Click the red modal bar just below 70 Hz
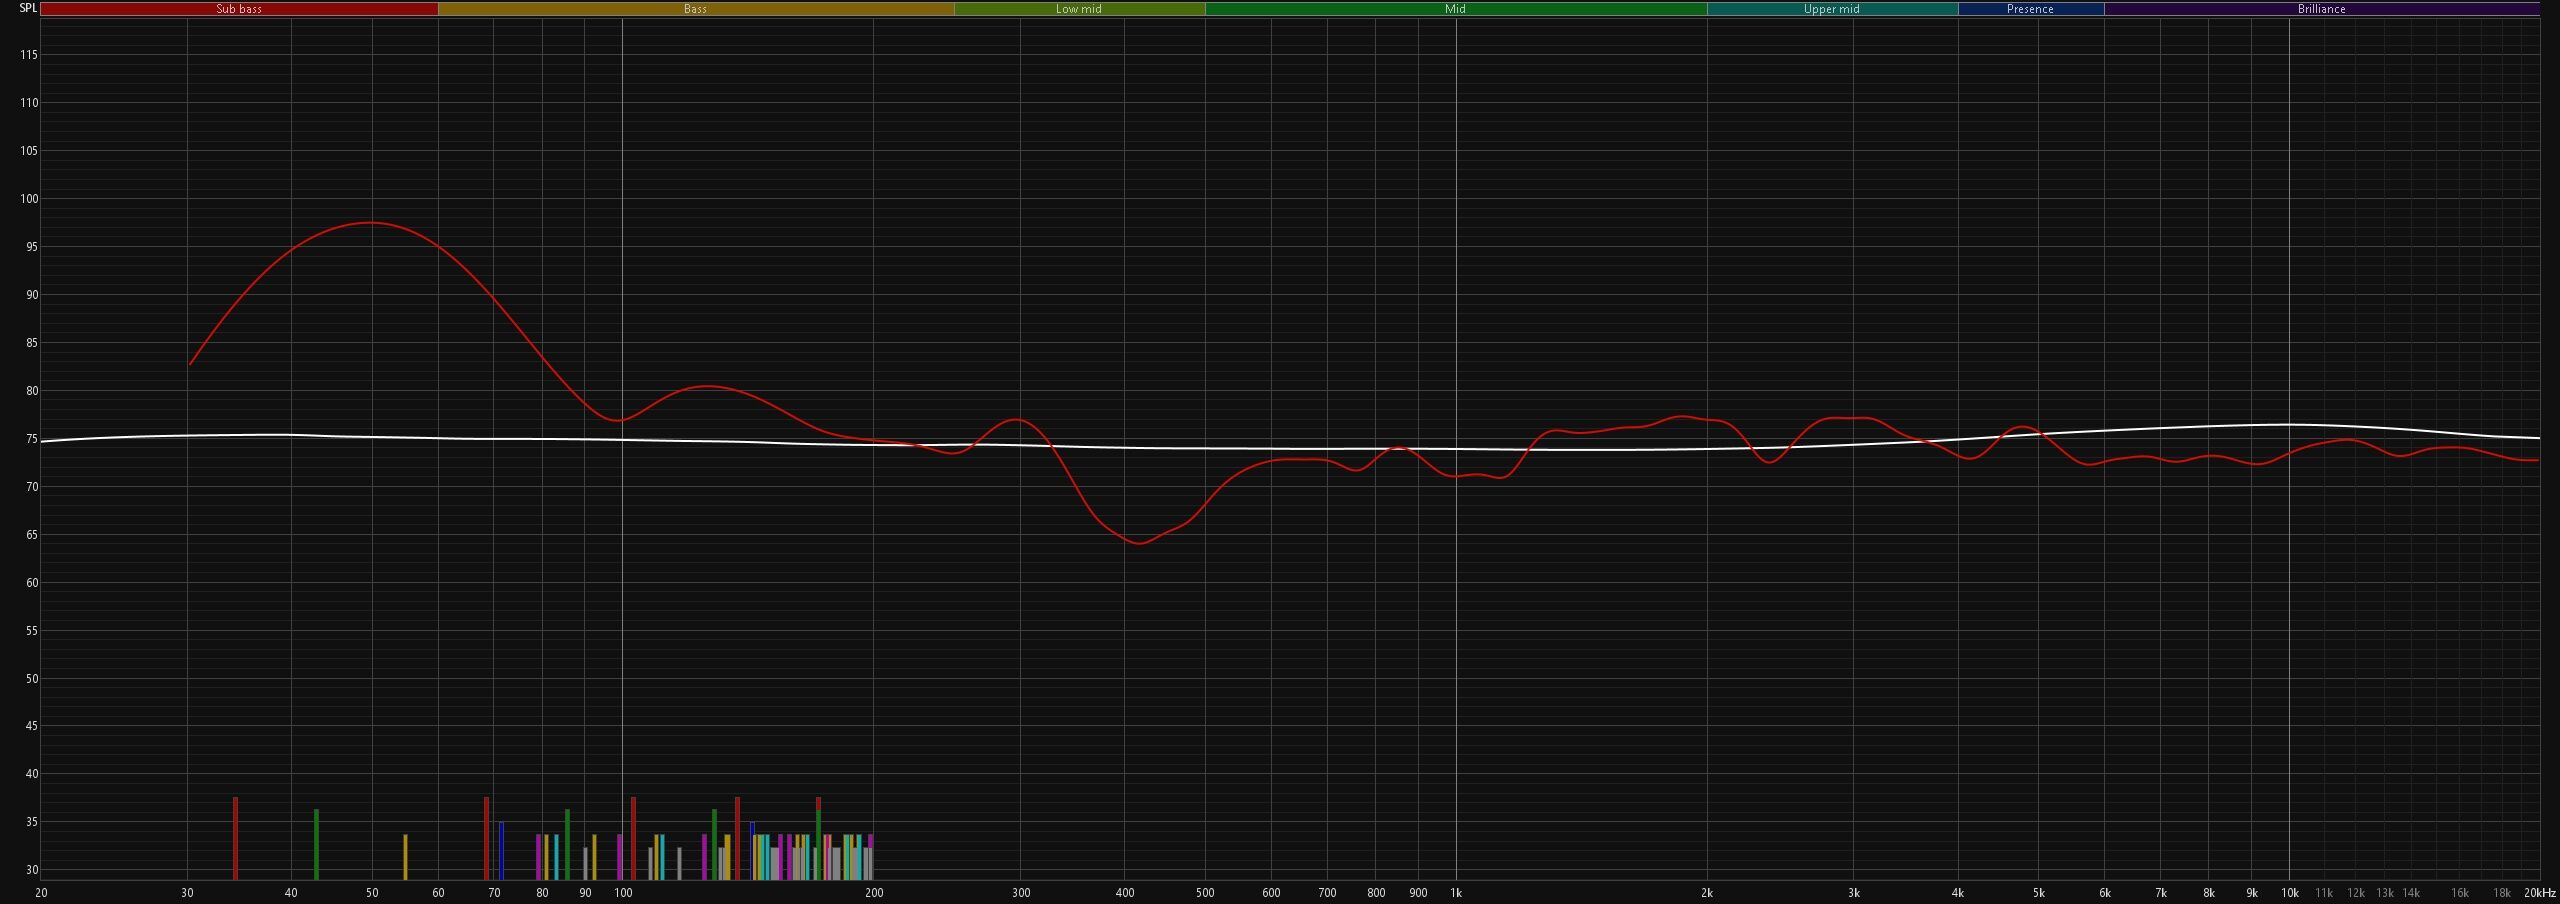This screenshot has height=904, width=2560. pos(486,838)
